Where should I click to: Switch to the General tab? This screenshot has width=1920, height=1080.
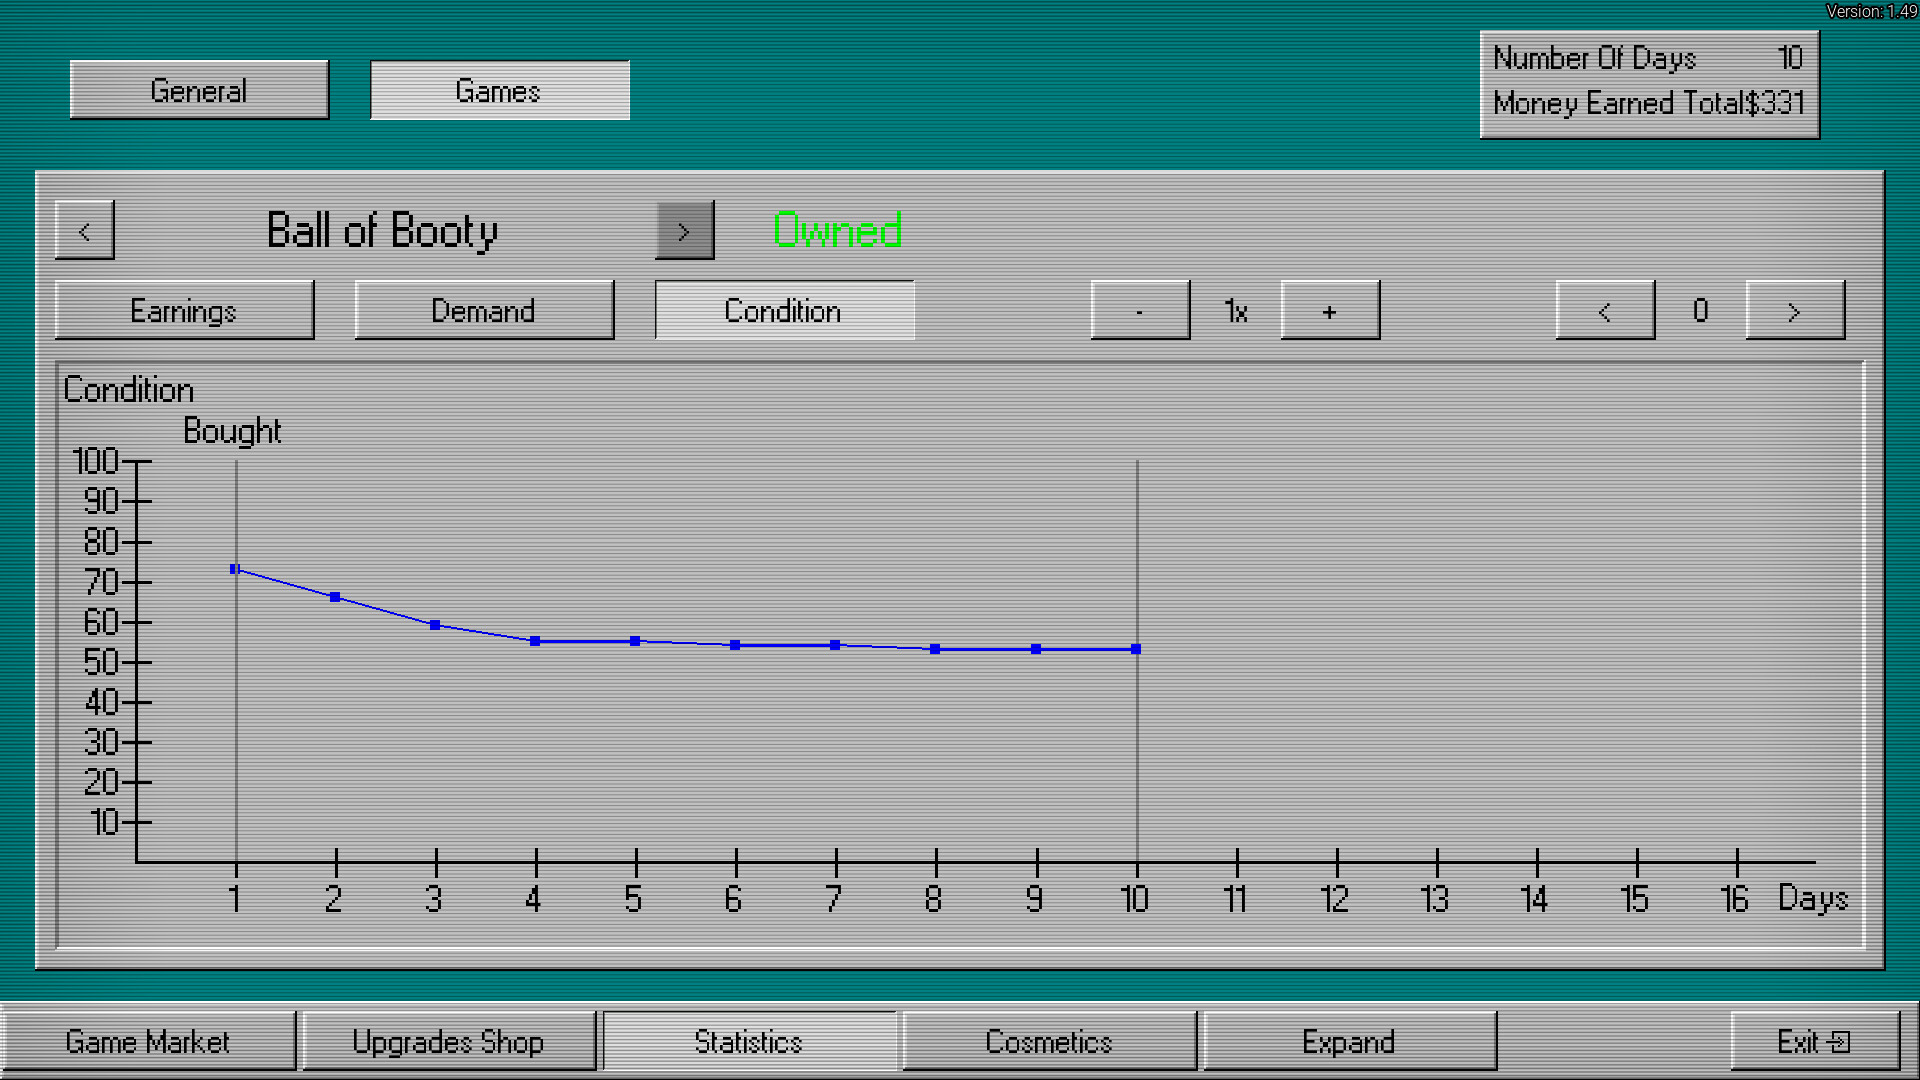[x=199, y=90]
